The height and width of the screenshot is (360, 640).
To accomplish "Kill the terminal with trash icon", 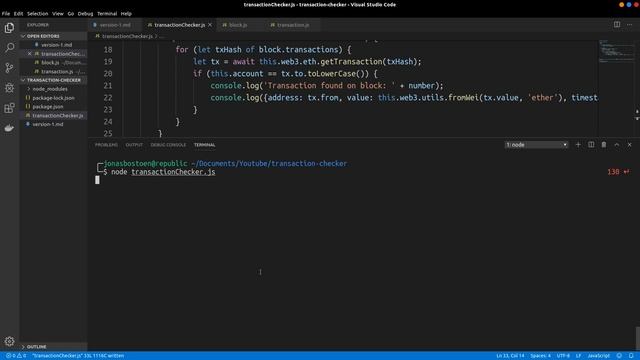I will click(604, 145).
